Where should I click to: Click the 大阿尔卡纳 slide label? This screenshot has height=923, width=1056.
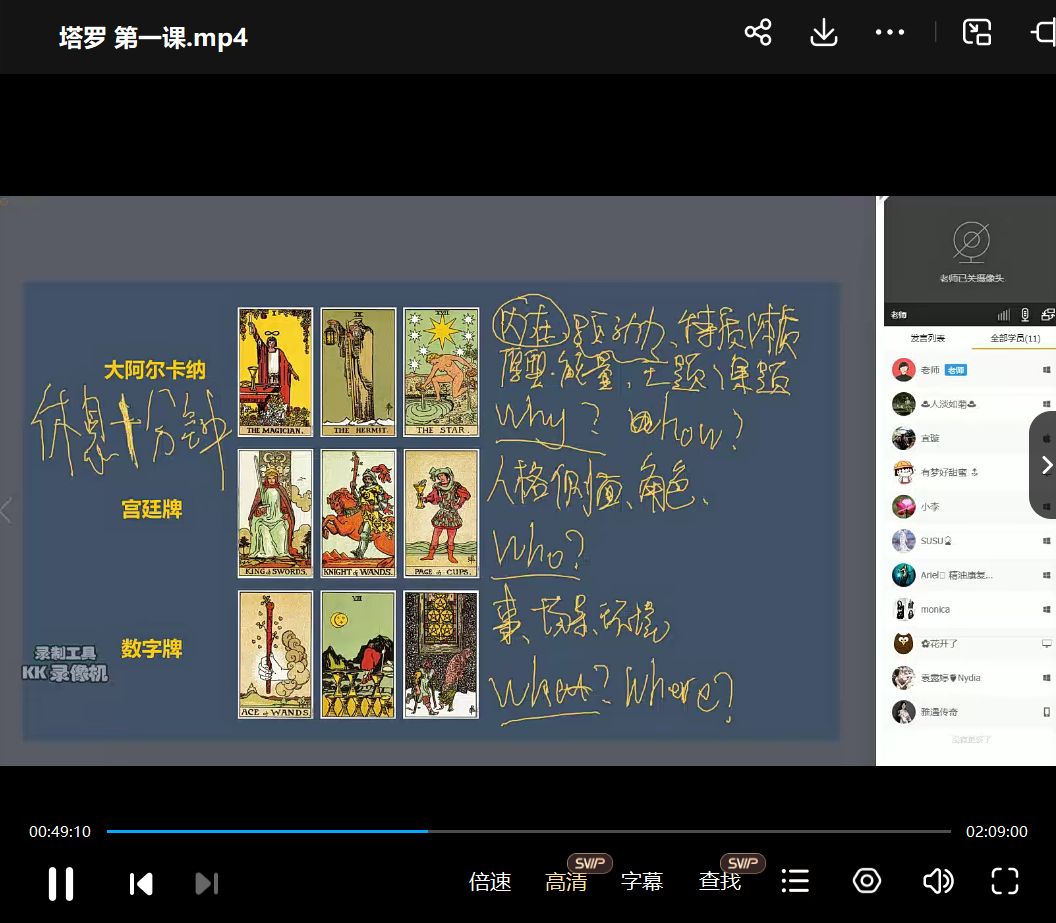pyautogui.click(x=155, y=370)
